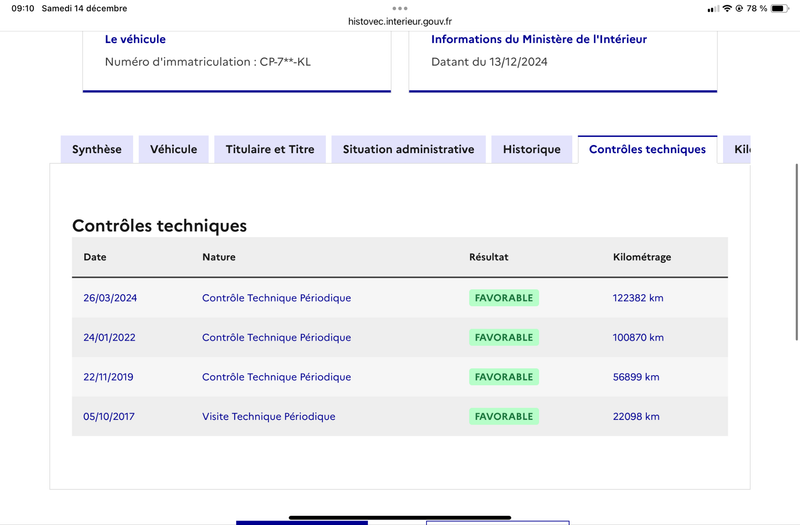Click the FAVORABLE badge for 24/01/2022
Image resolution: width=800 pixels, height=525 pixels.
pyautogui.click(x=504, y=337)
